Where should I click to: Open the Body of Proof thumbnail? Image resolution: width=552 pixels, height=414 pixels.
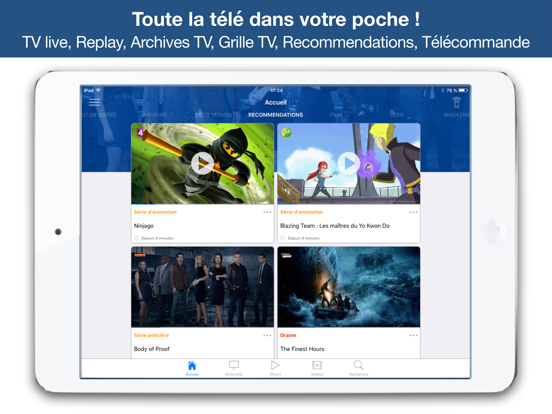202,287
